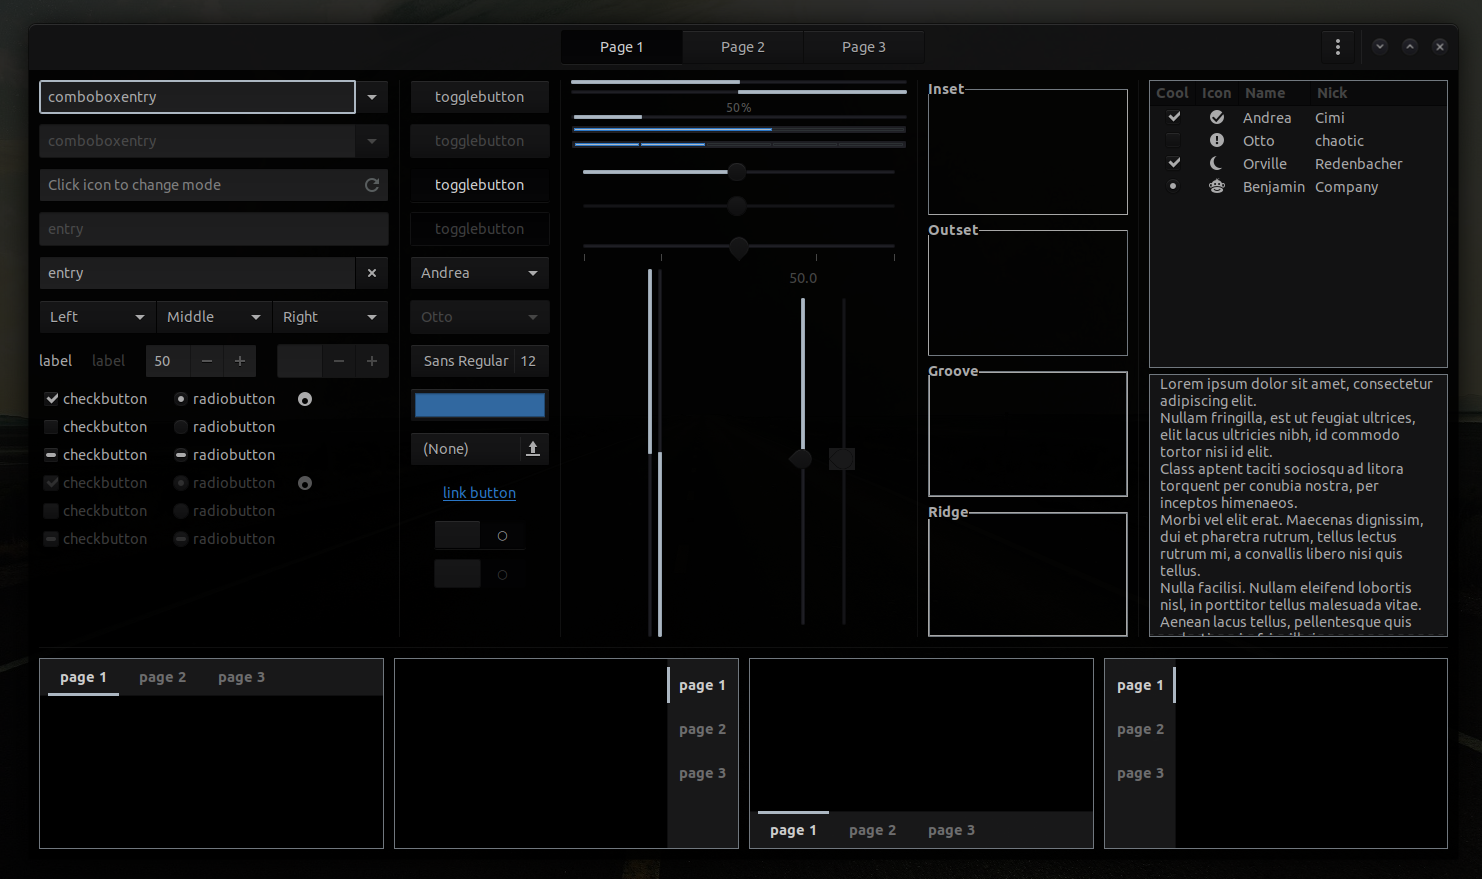Click the blue color swatch

[x=479, y=404]
